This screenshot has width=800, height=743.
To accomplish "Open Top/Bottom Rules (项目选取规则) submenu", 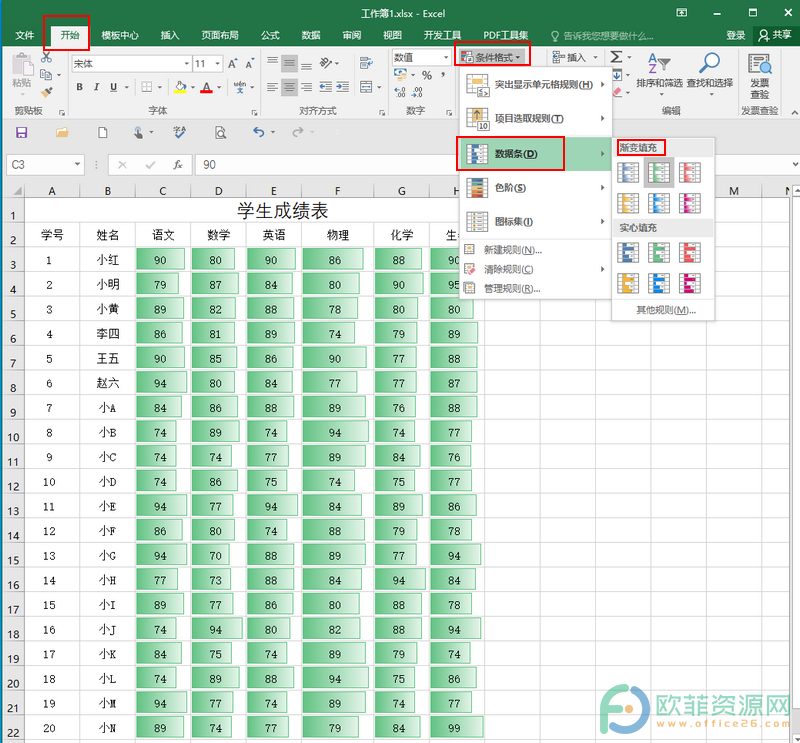I will point(535,119).
